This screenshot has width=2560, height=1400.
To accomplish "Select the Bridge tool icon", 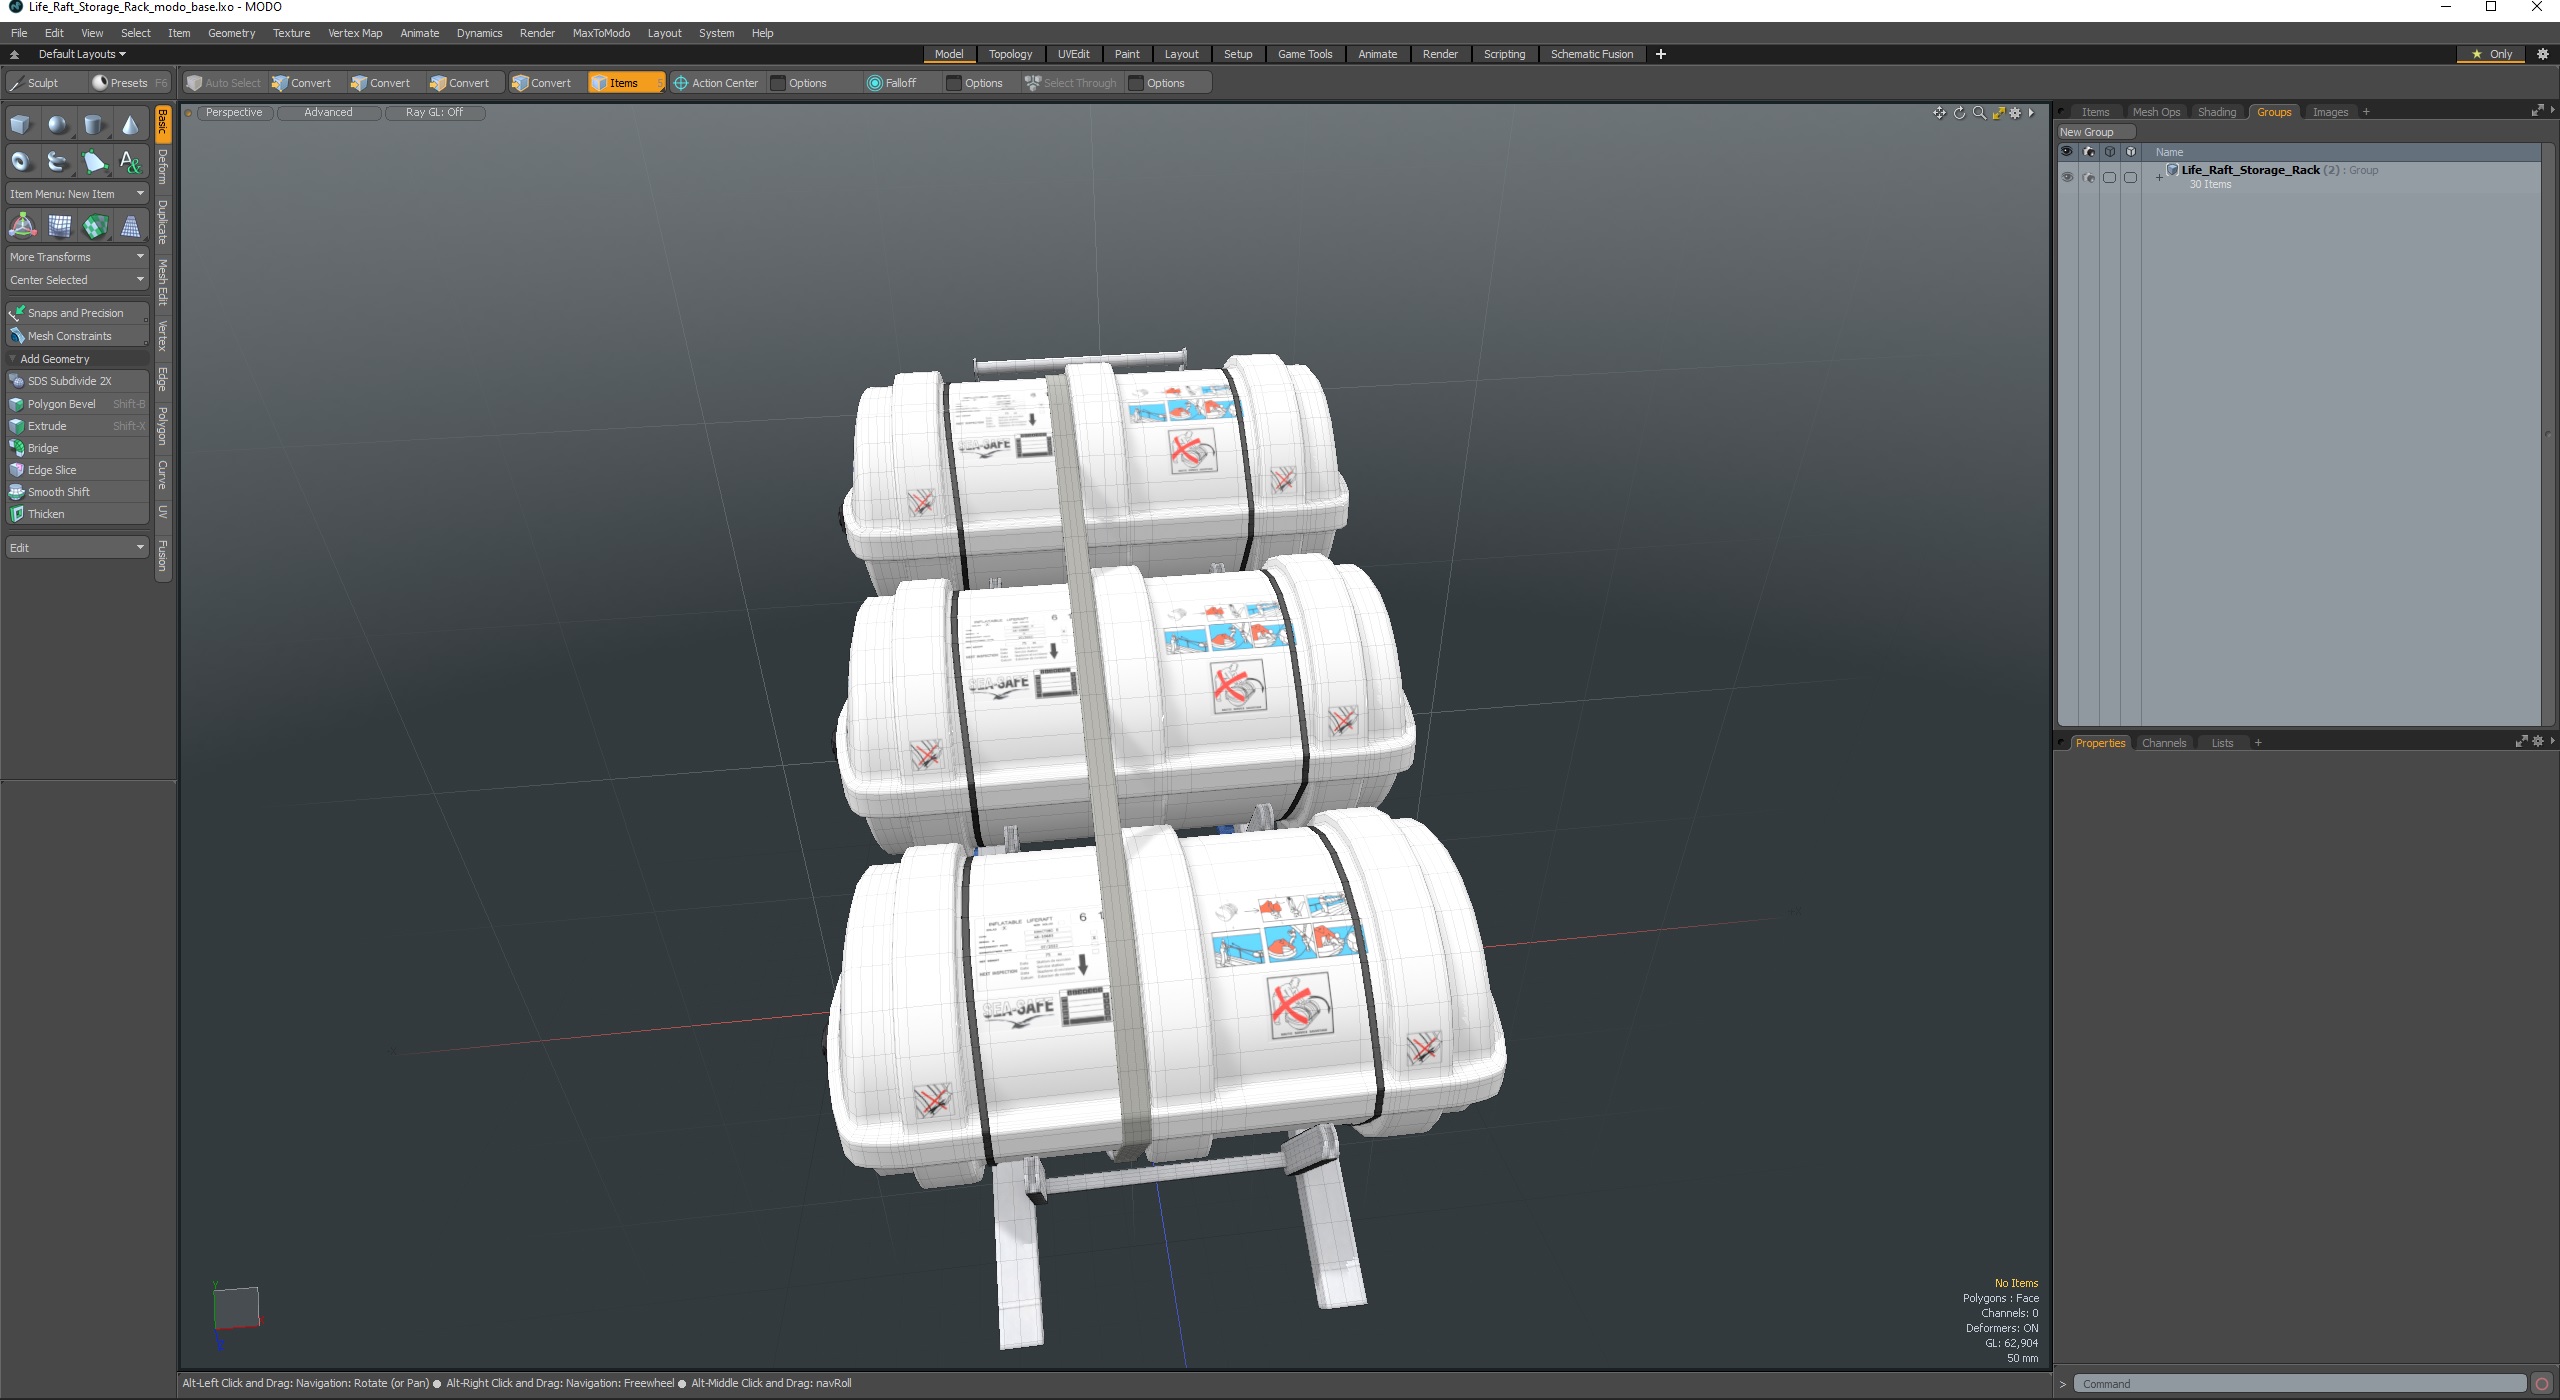I will [17, 447].
